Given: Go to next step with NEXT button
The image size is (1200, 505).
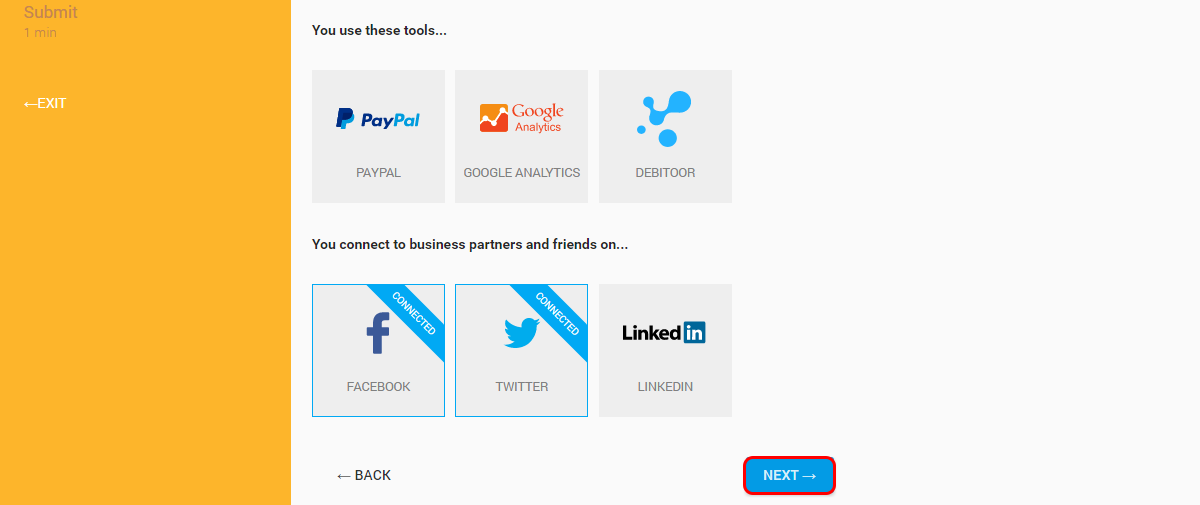Looking at the screenshot, I should coord(789,476).
